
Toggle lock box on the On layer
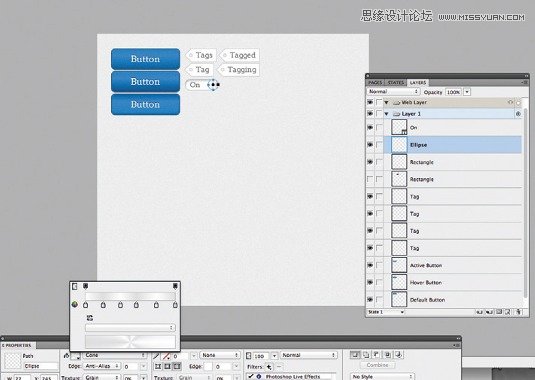(x=379, y=128)
